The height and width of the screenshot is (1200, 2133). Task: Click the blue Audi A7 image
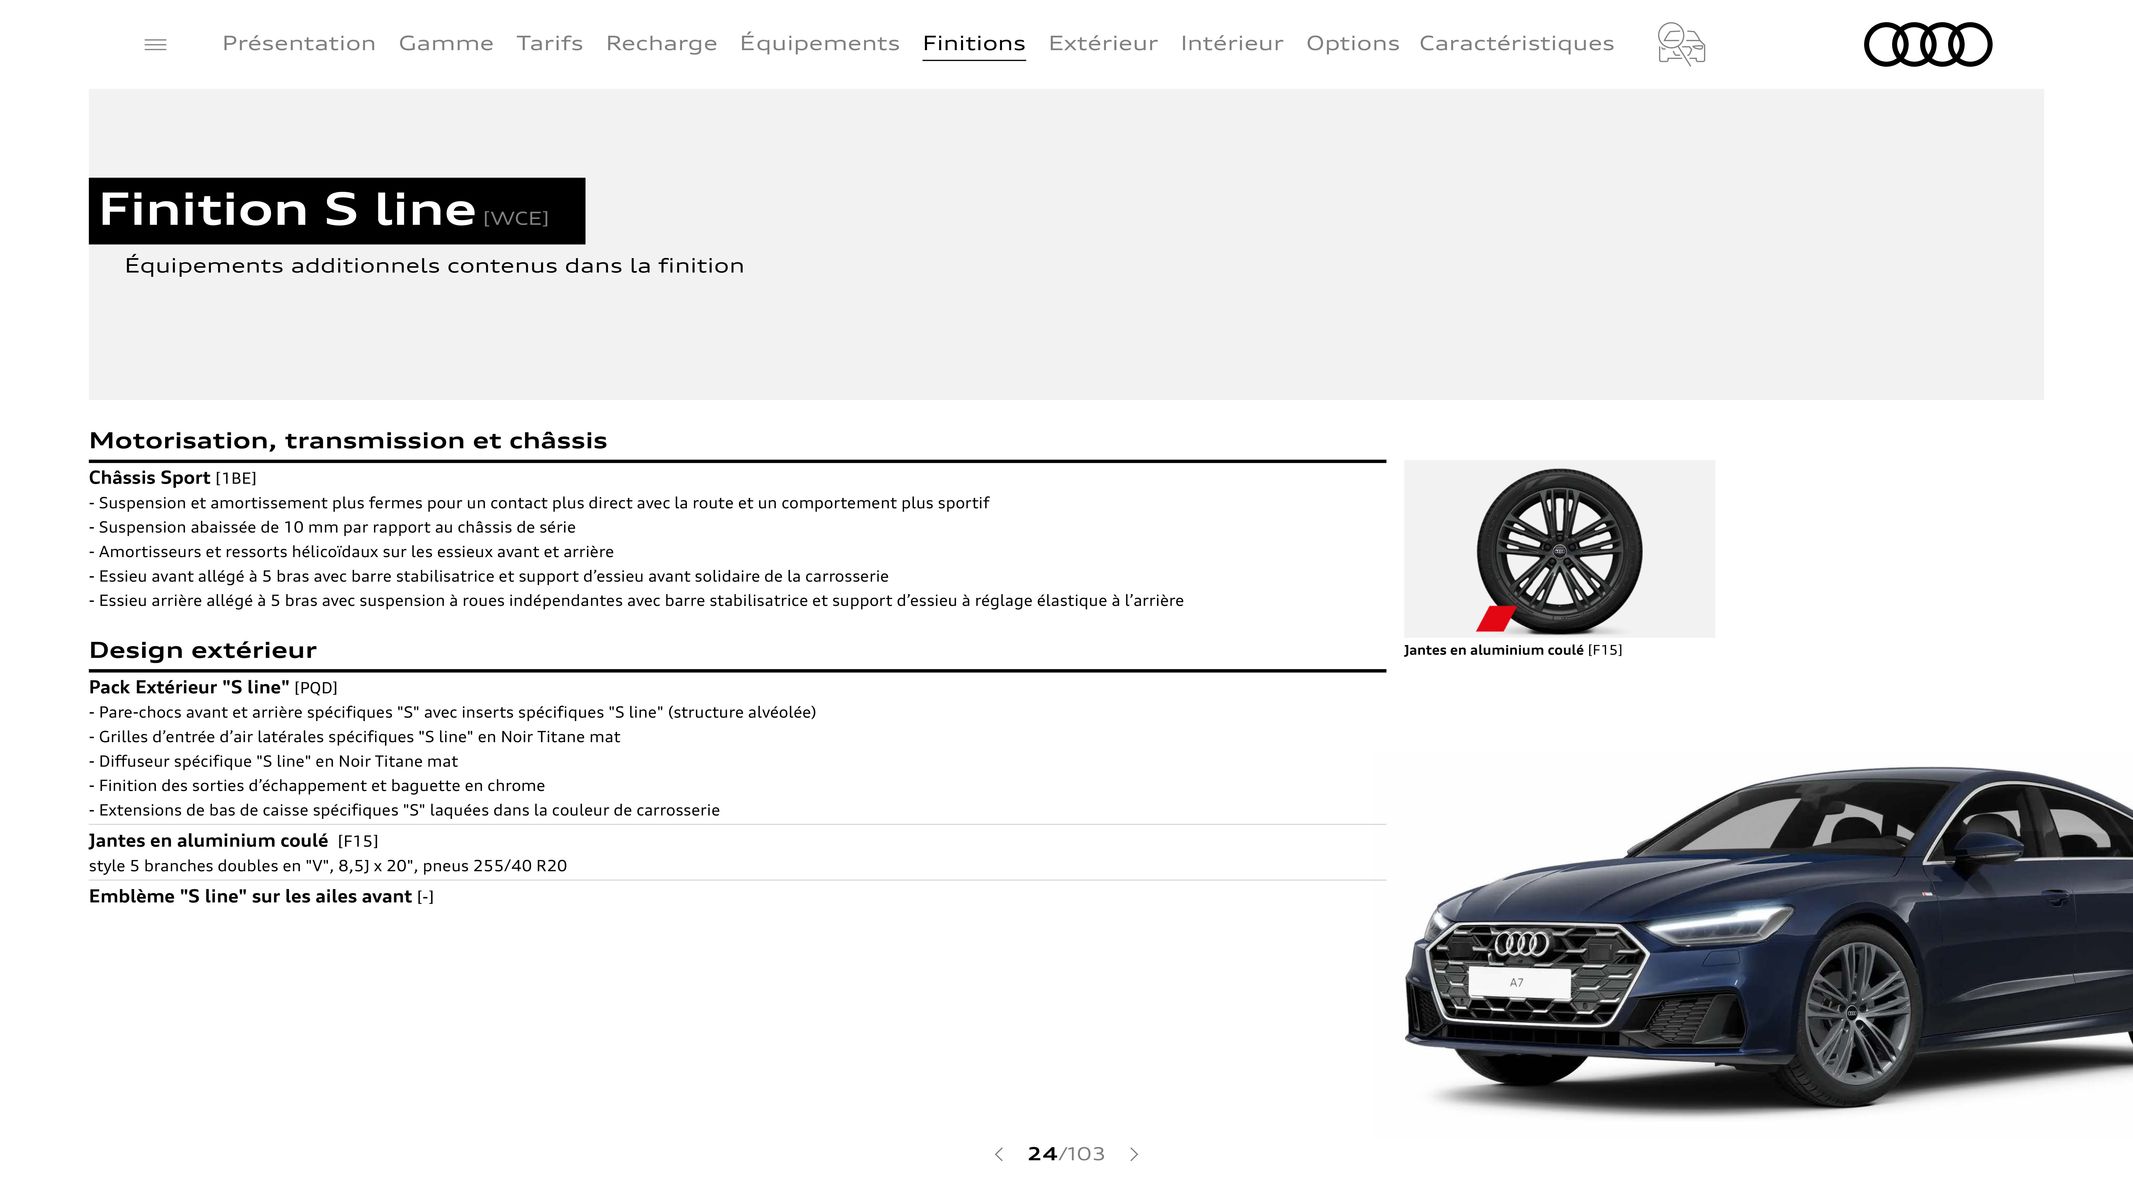tap(1769, 940)
